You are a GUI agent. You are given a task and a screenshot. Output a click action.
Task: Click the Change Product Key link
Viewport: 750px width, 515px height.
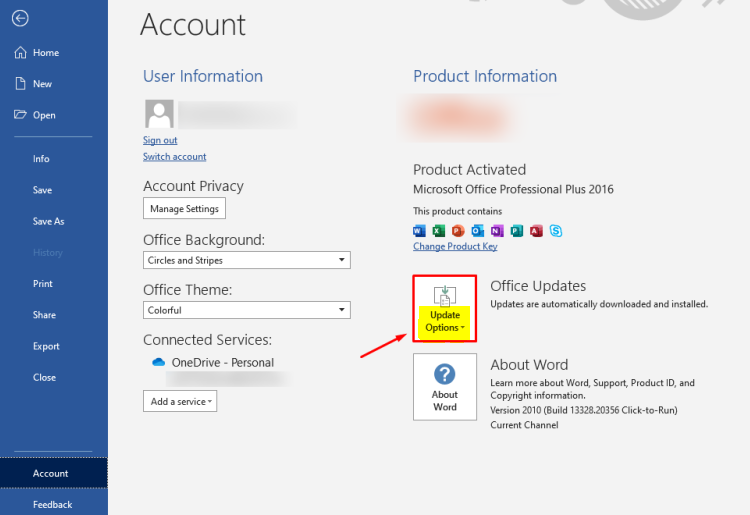(455, 246)
